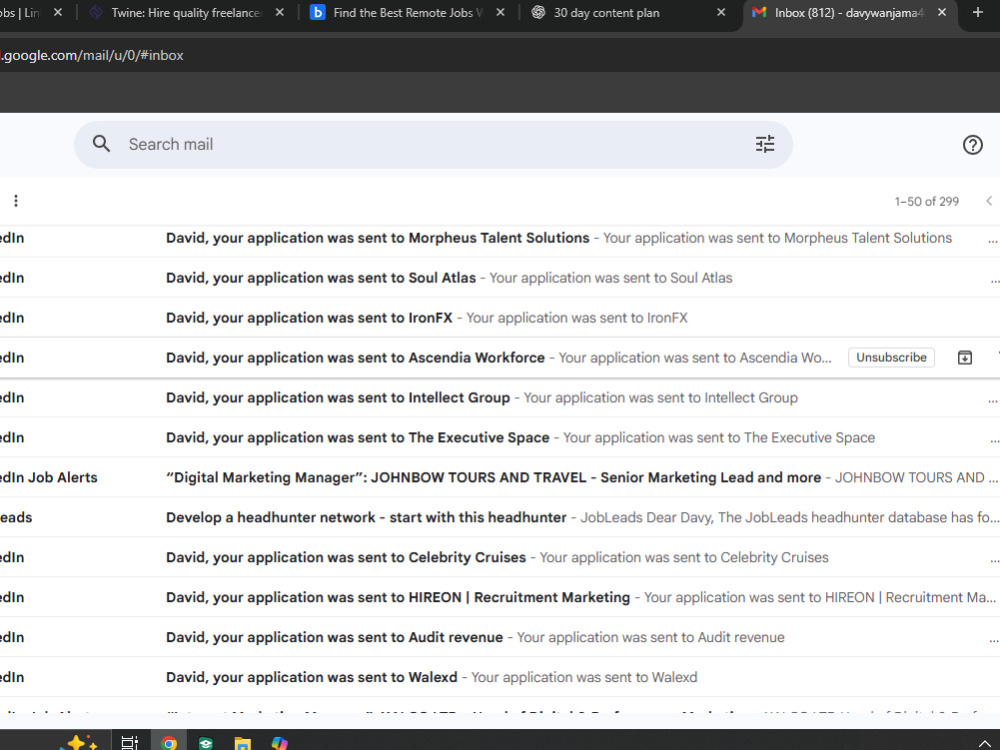The width and height of the screenshot is (1000, 750).
Task: Open the Morpheus Talent Solutions email
Action: [500, 238]
